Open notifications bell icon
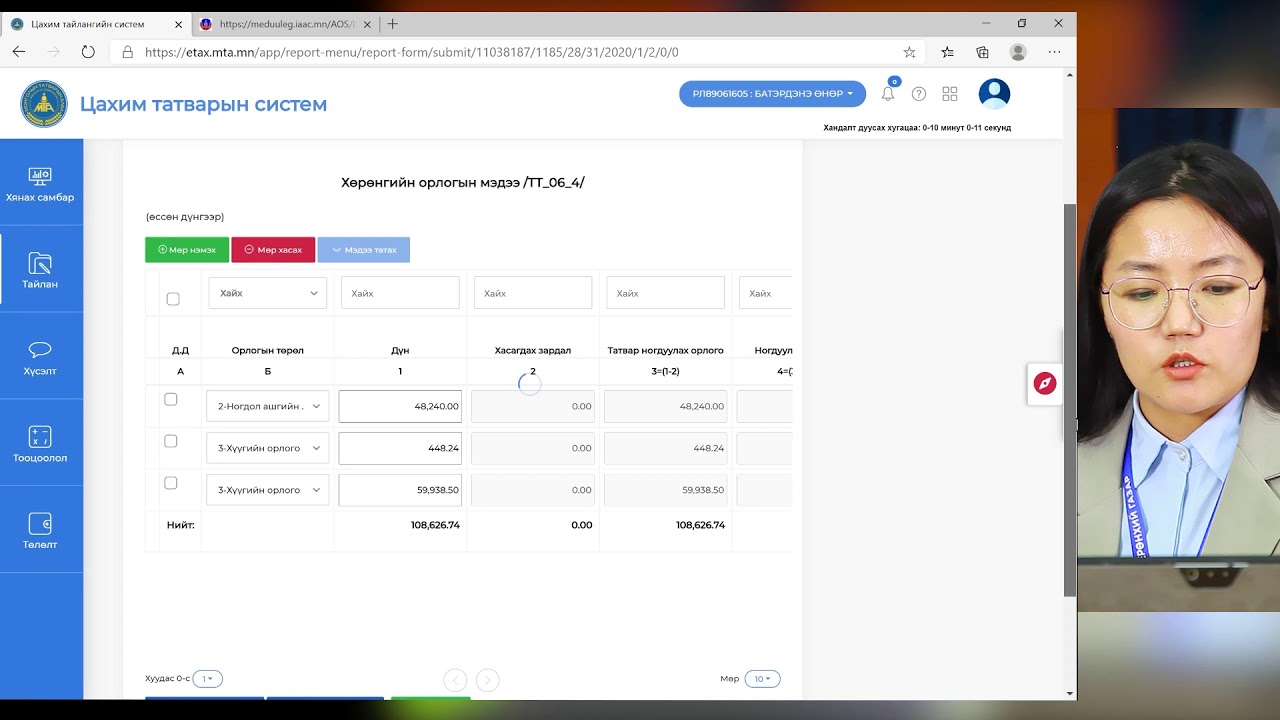 [x=888, y=94]
